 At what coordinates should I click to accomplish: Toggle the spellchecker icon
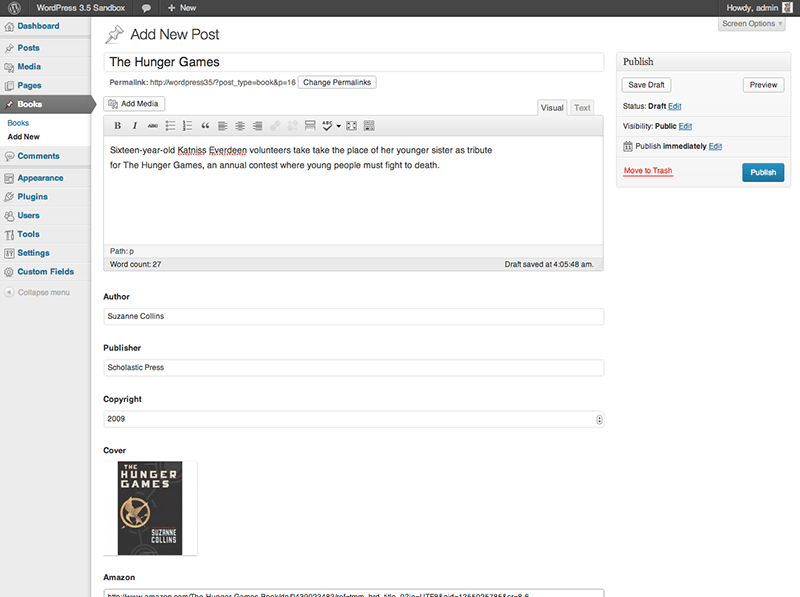coord(327,126)
